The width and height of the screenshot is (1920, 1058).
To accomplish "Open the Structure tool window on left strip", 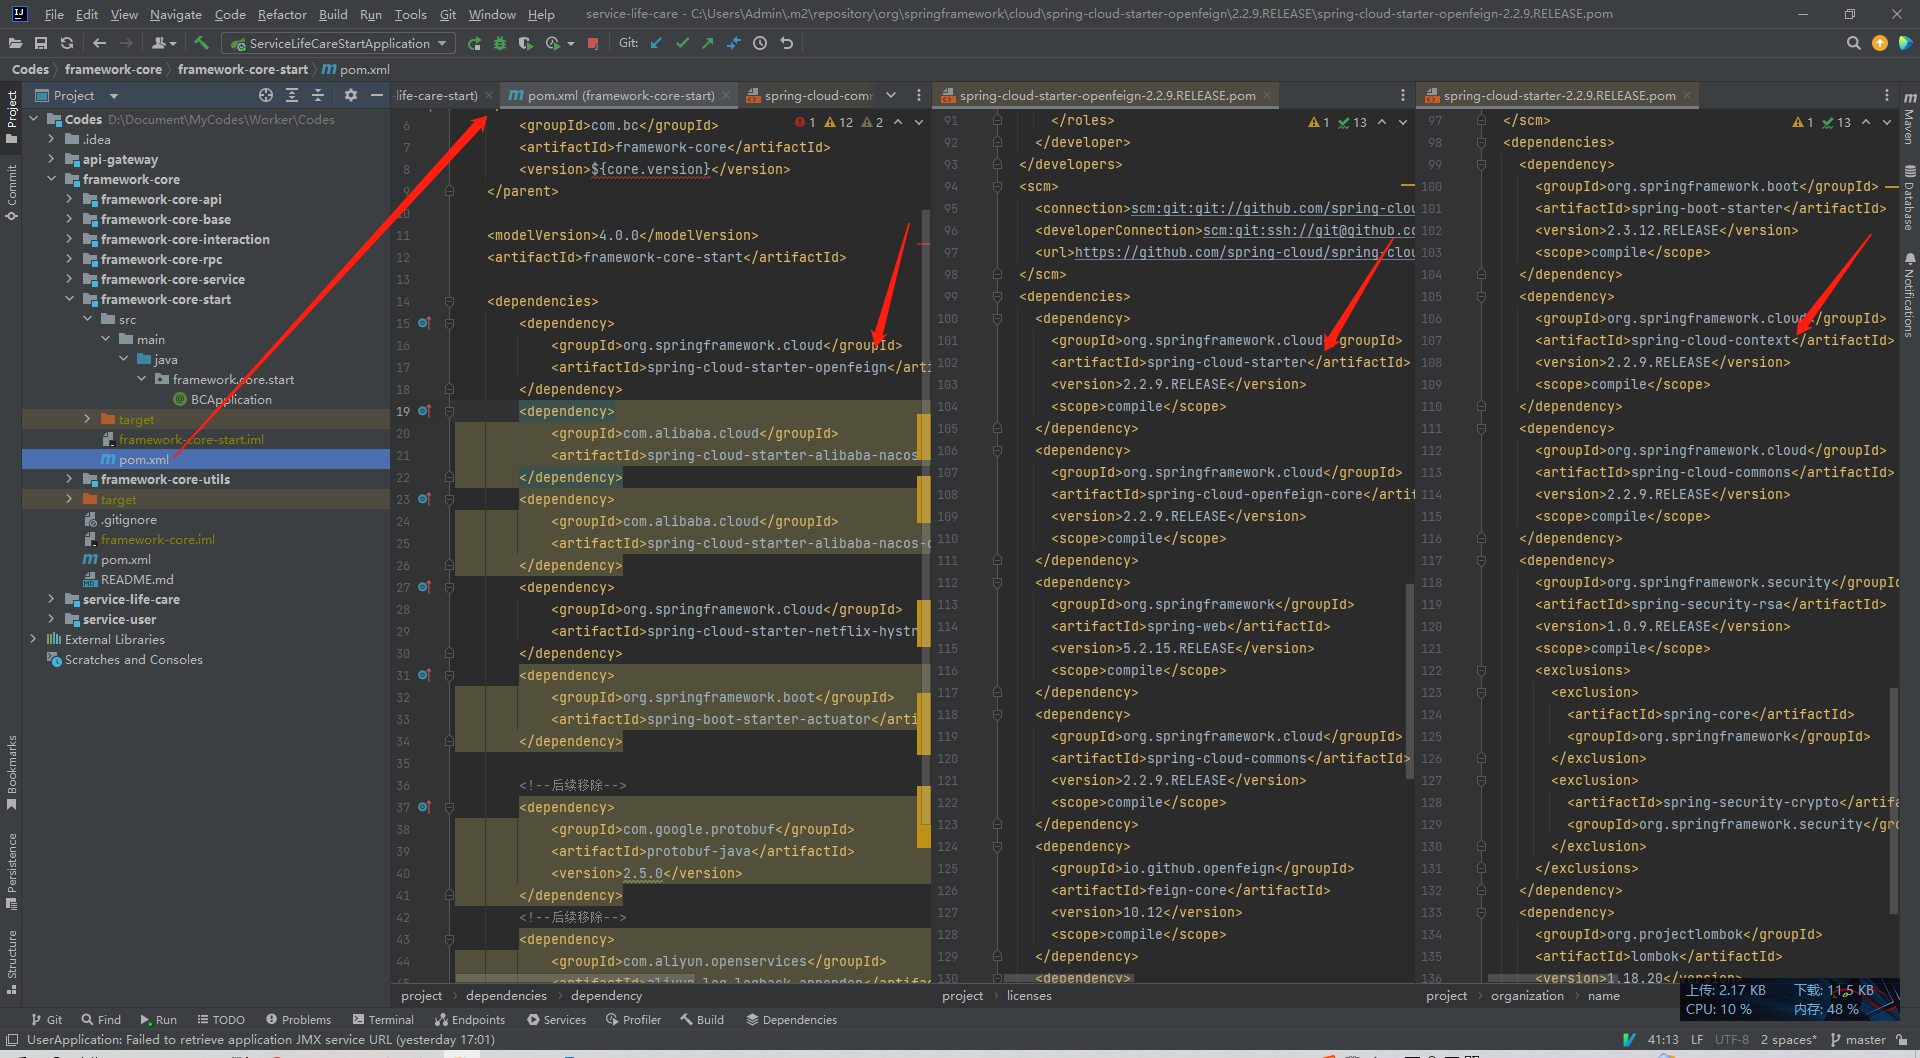I will click(x=11, y=961).
